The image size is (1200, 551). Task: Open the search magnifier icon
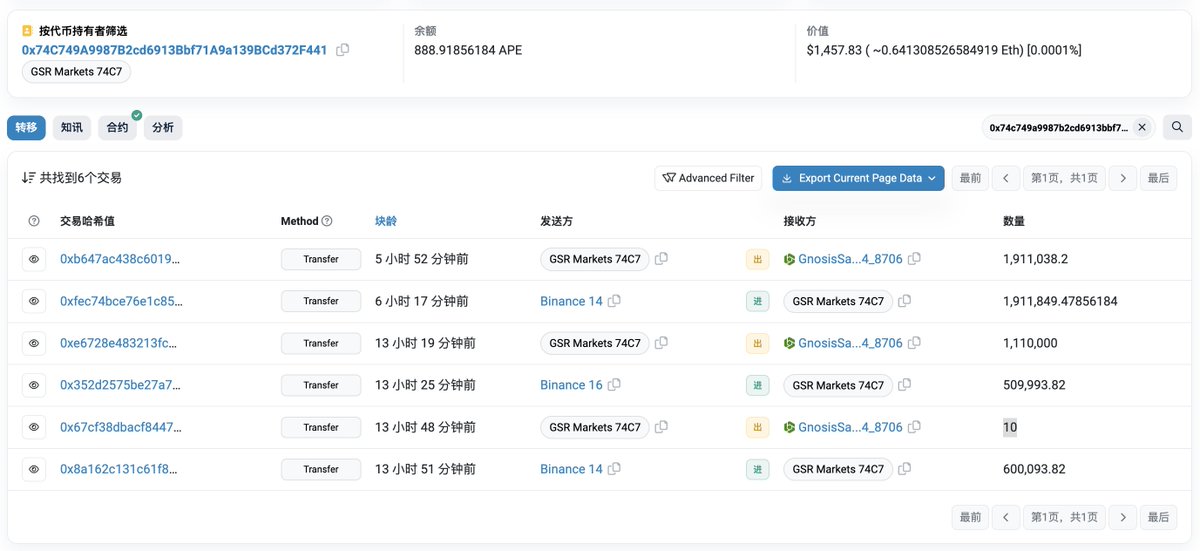click(1177, 127)
